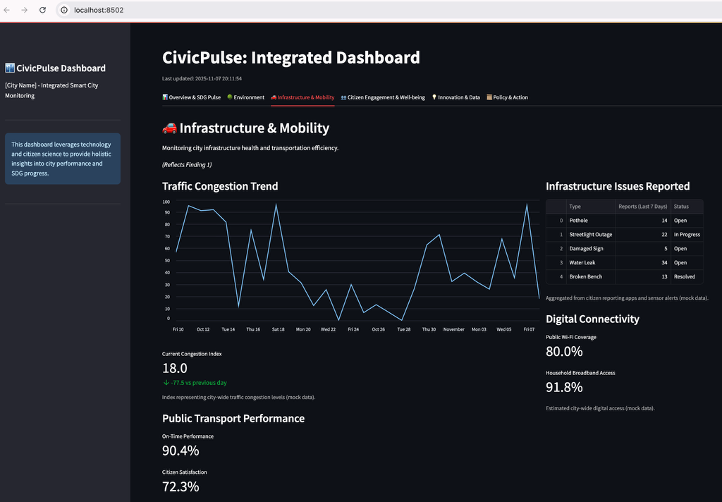Go to Citizen Engagement & Well-being tab
The height and width of the screenshot is (502, 722).
click(383, 98)
